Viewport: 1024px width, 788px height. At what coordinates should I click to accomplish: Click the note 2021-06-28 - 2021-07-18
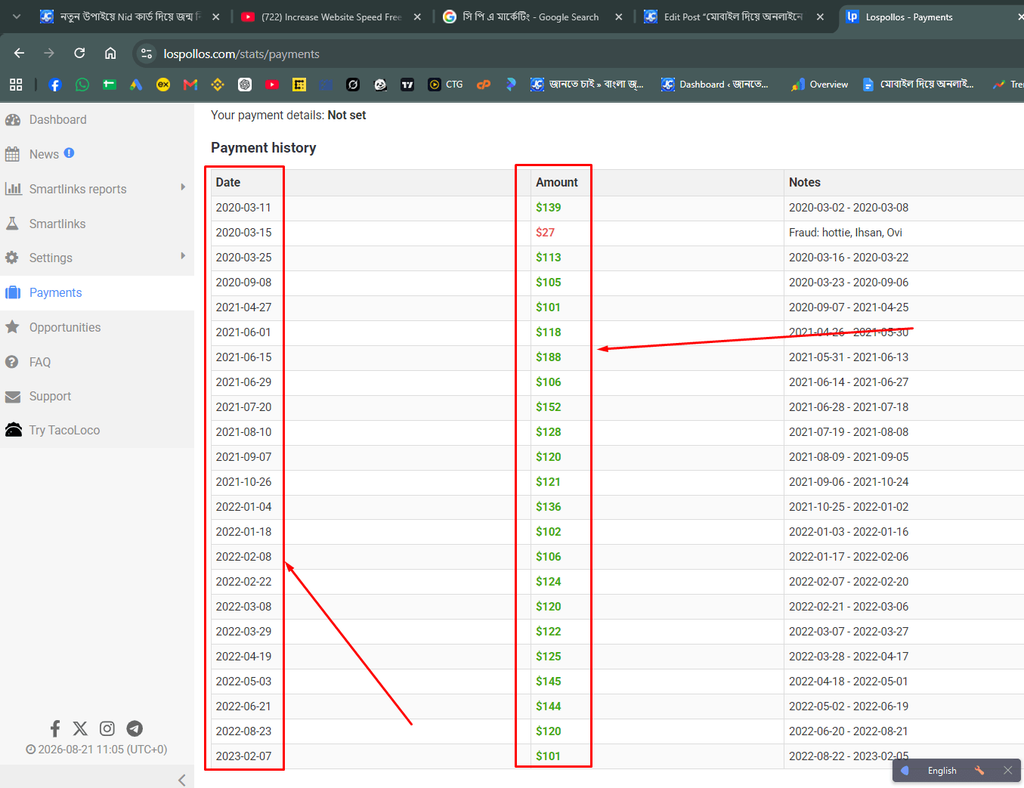click(848, 407)
